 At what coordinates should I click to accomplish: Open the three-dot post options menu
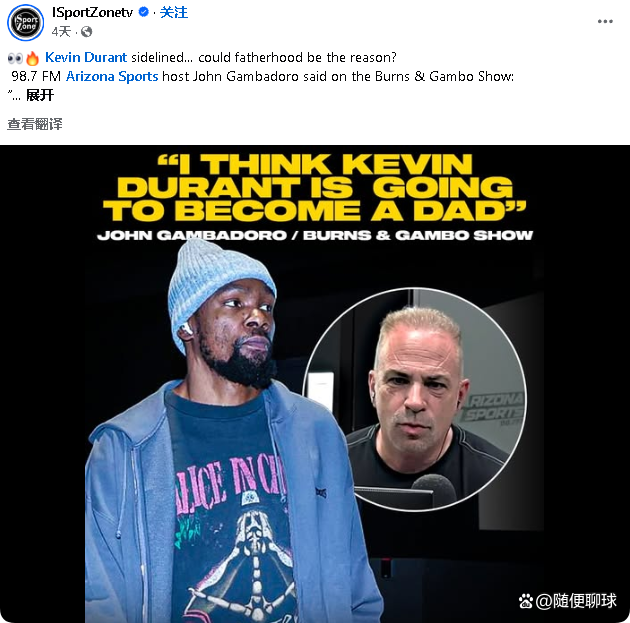(605, 21)
